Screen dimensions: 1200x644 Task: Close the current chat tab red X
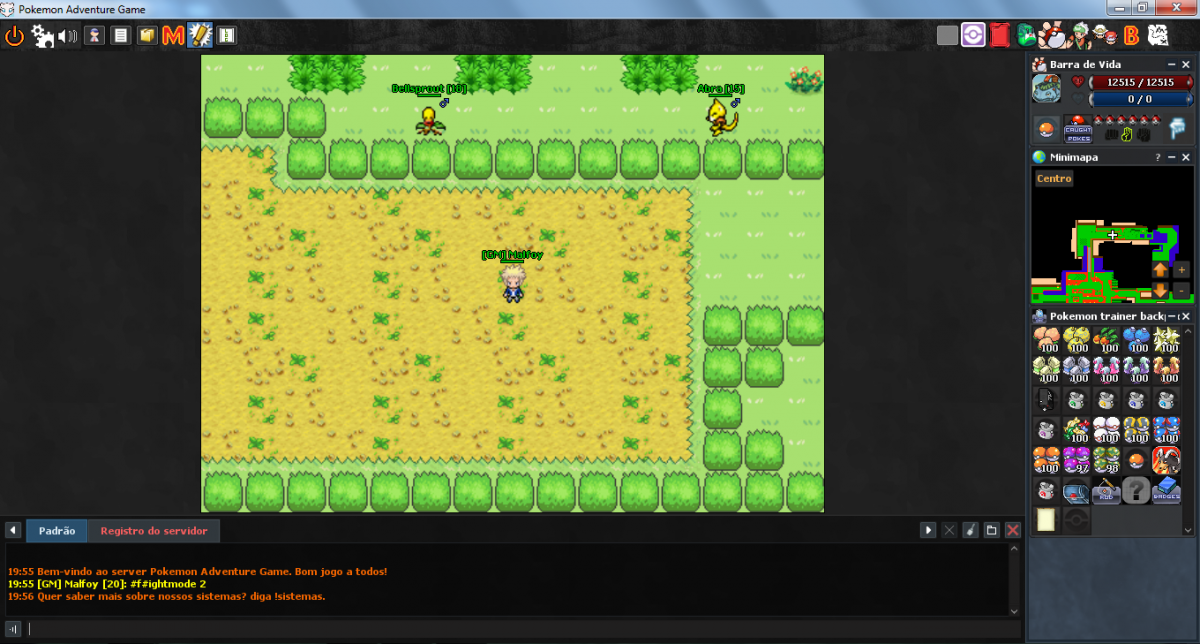(1013, 530)
